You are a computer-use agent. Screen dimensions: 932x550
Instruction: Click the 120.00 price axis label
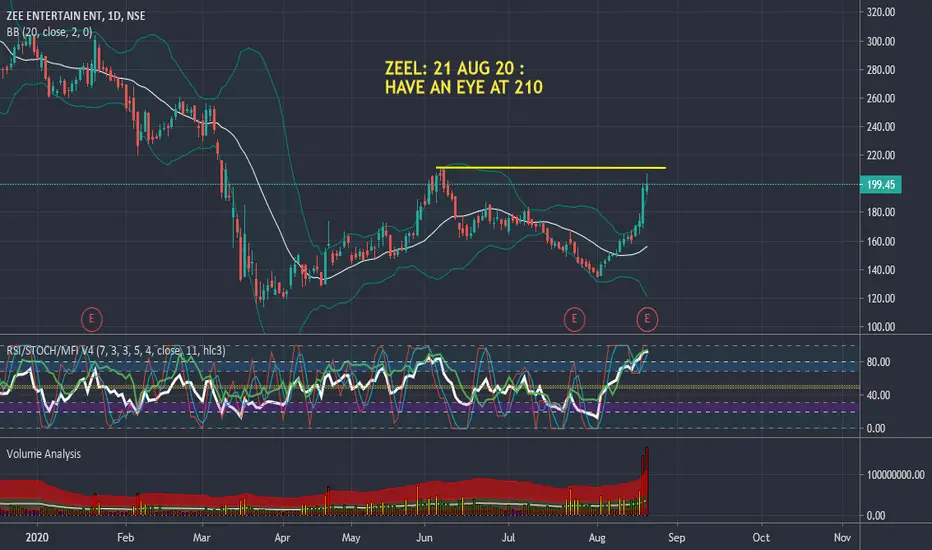tap(881, 298)
